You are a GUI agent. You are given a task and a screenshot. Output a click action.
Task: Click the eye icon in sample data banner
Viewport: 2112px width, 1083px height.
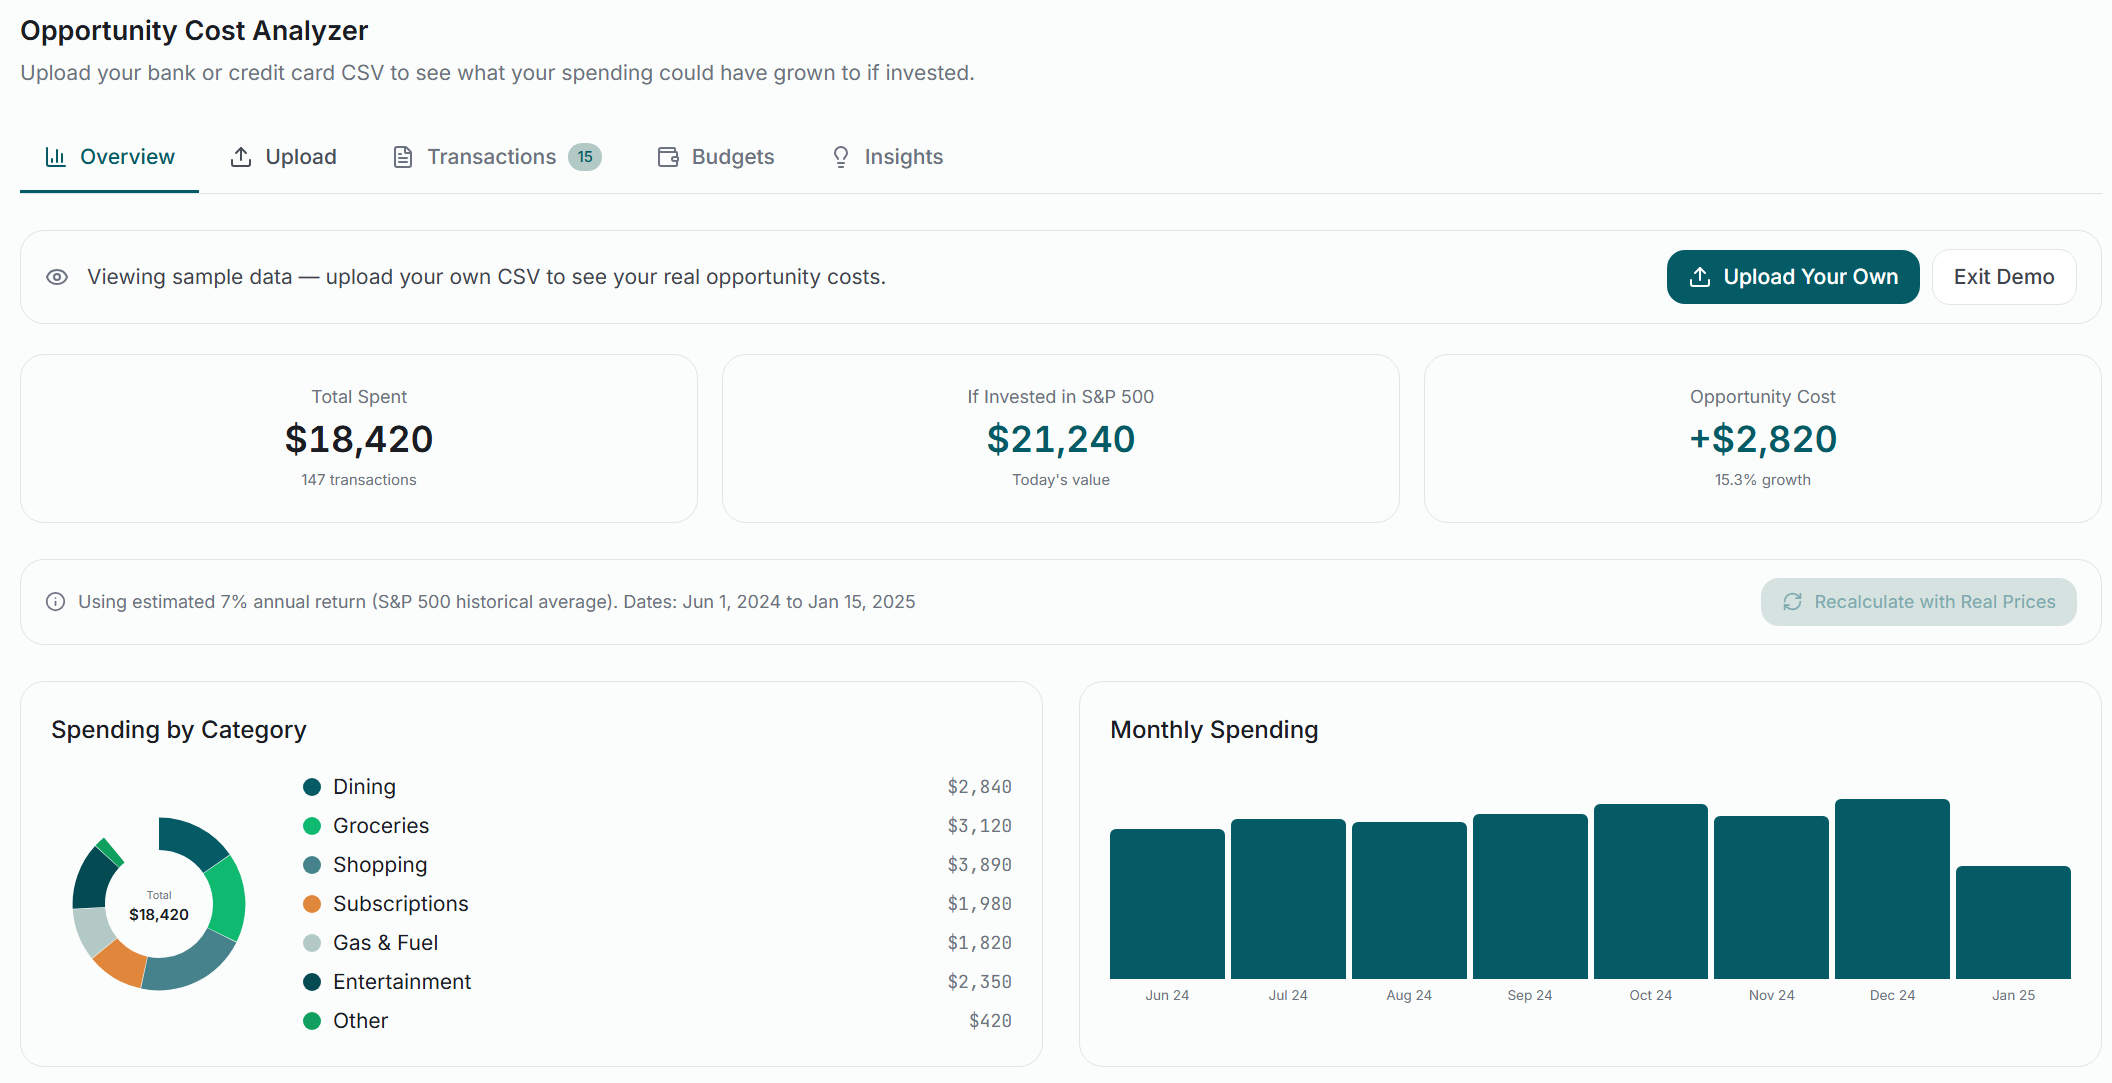pyautogui.click(x=57, y=277)
